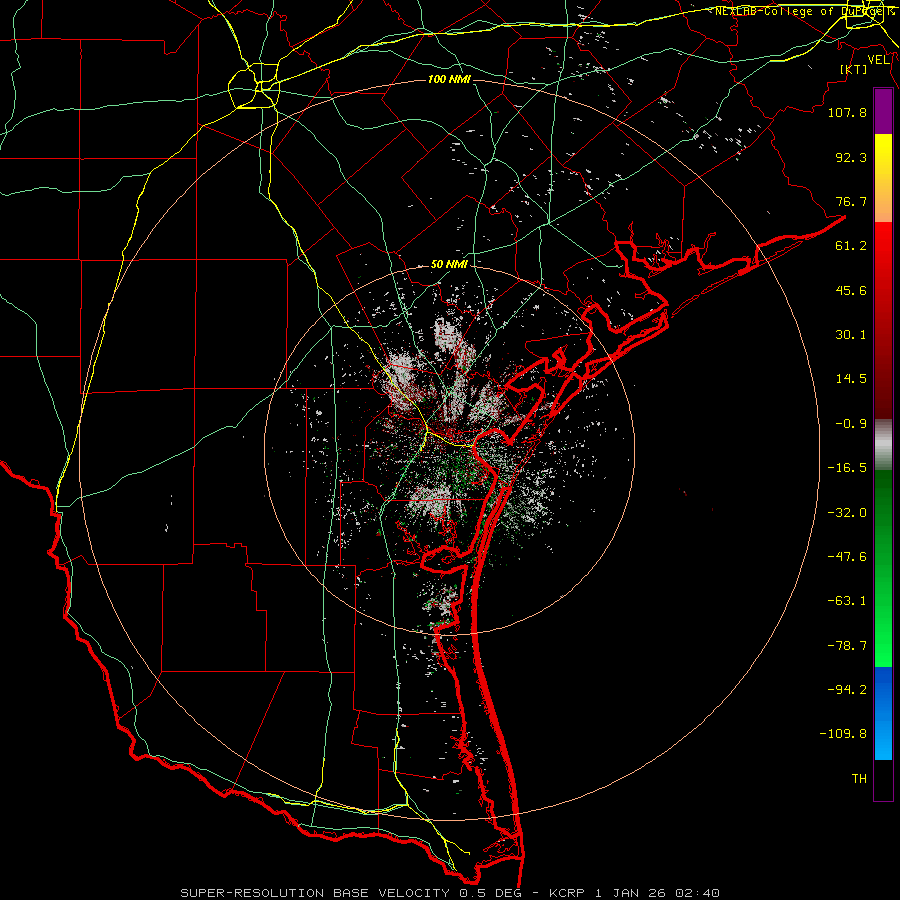This screenshot has height=900, width=900.
Task: Click the 45.6 velocity scale value
Action: (x=851, y=290)
